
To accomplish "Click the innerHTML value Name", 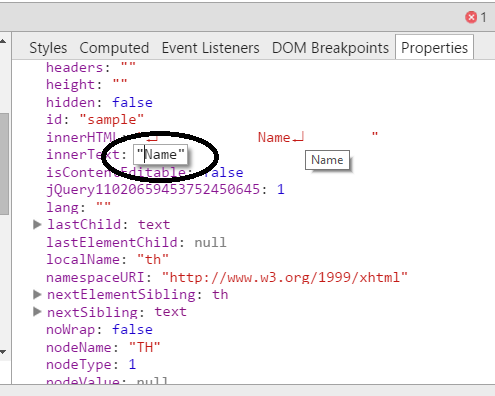I will [274, 137].
